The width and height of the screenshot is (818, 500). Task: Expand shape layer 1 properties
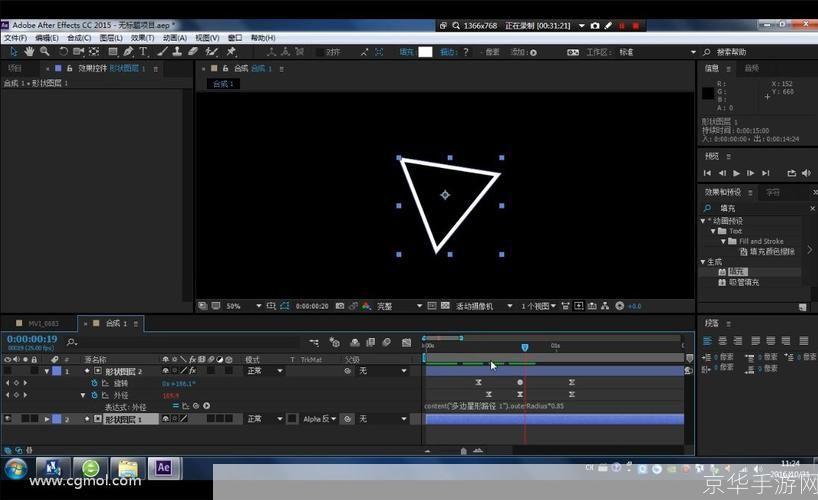tap(47, 419)
